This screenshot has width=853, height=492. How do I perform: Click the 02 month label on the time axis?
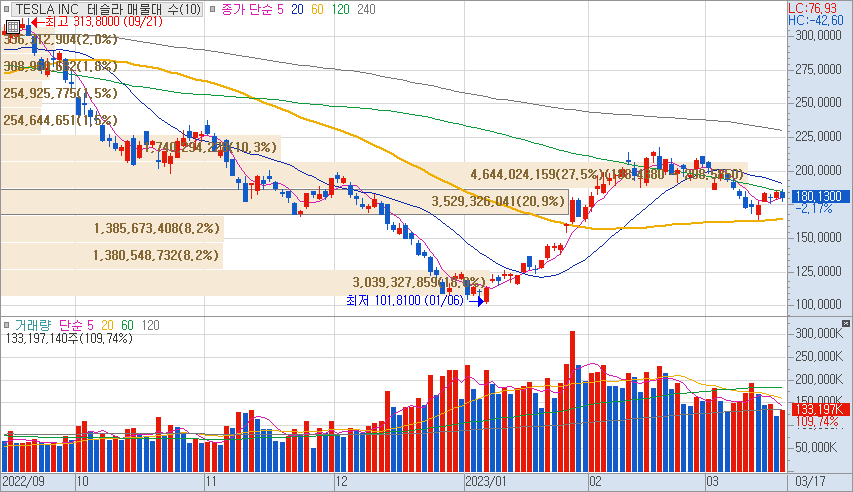click(x=595, y=482)
